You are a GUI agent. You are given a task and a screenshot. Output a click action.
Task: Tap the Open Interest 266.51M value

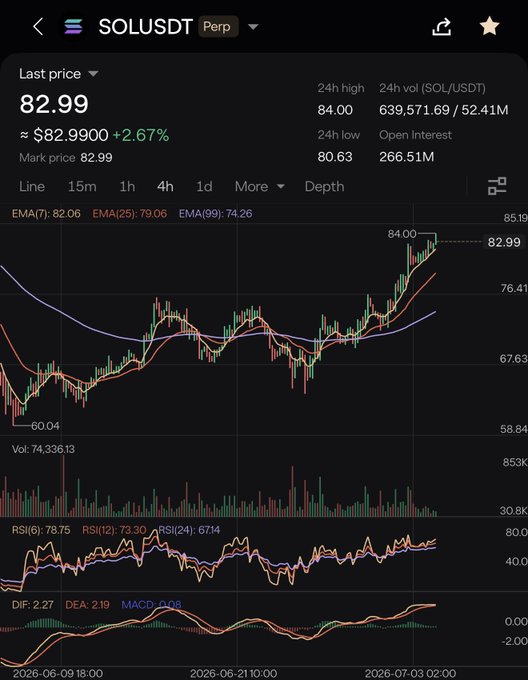click(406, 157)
